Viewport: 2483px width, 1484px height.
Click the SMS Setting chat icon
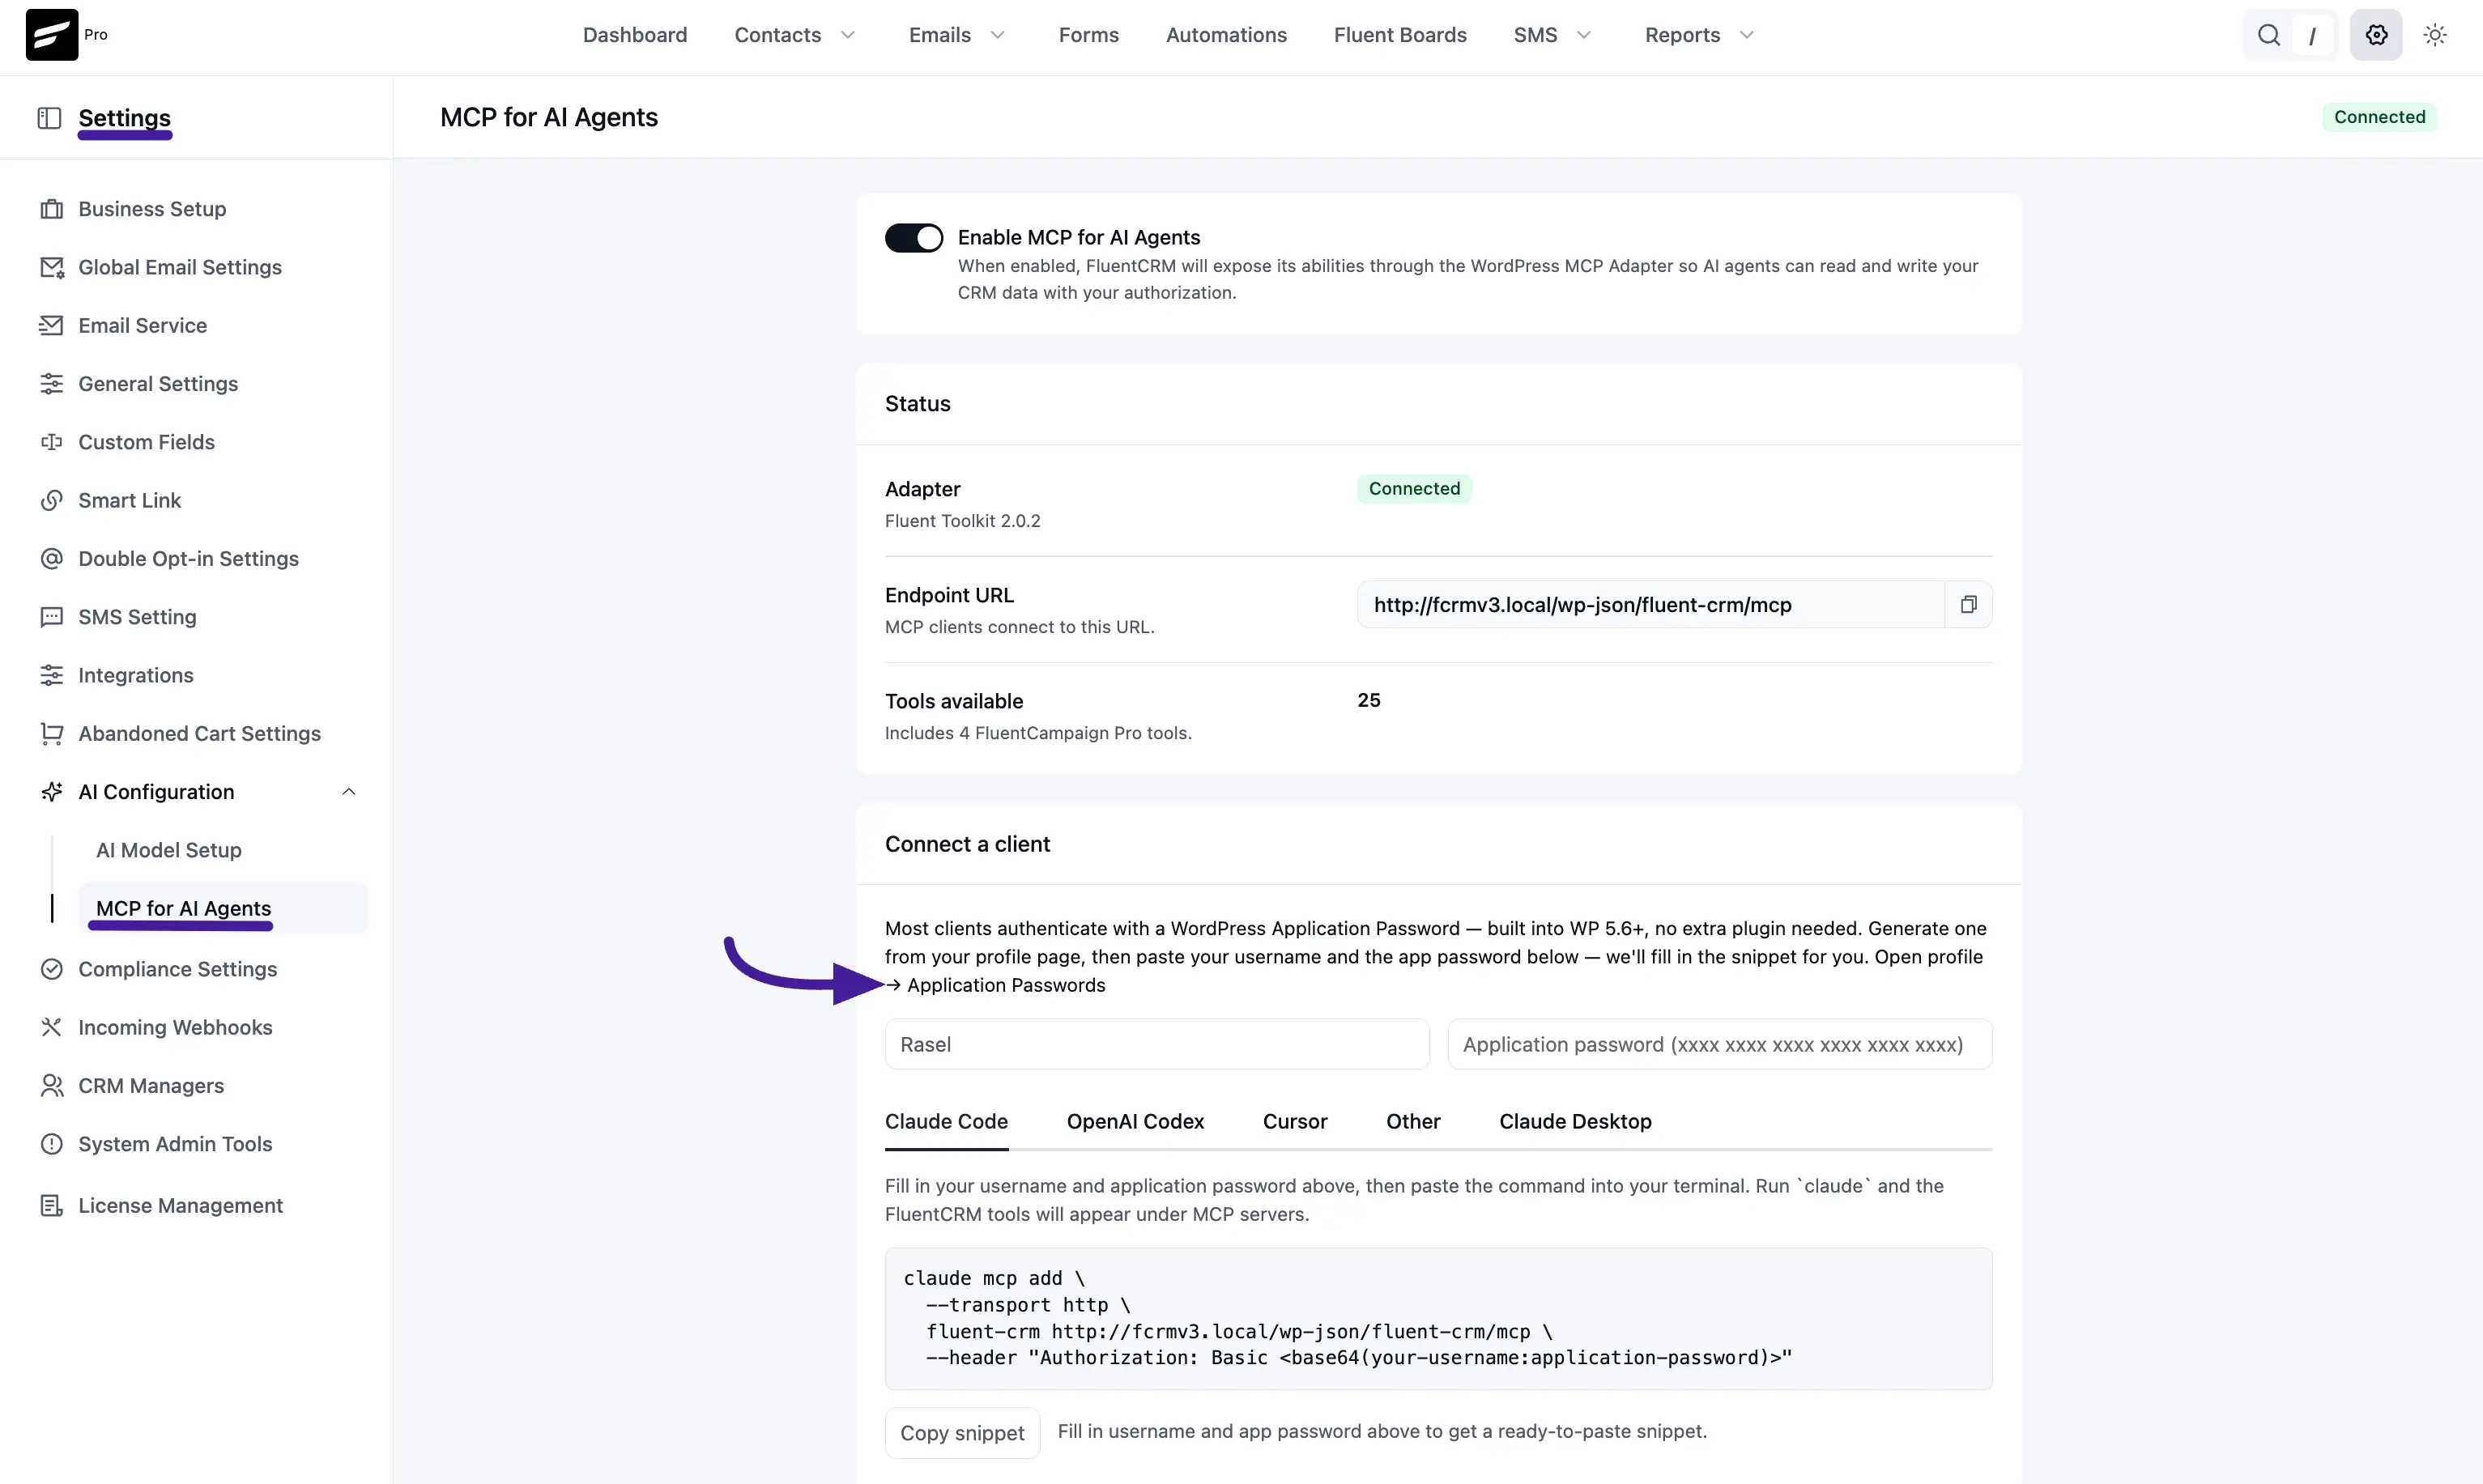[52, 617]
